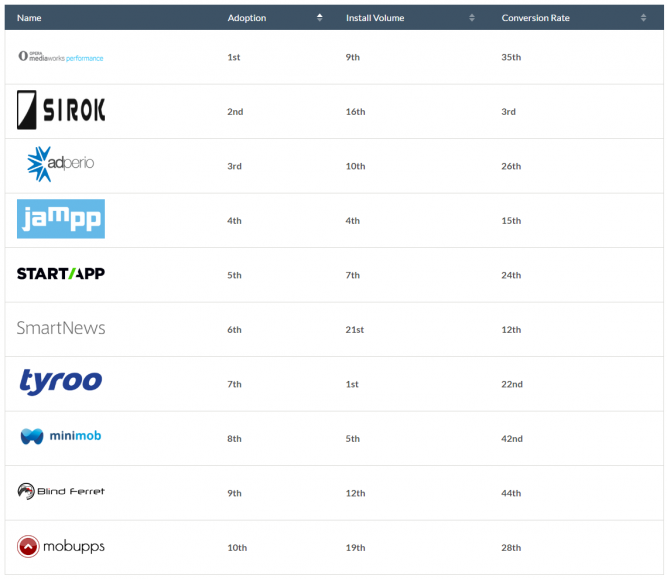667x579 pixels.
Task: Open the minimob logo
Action: tap(60, 436)
